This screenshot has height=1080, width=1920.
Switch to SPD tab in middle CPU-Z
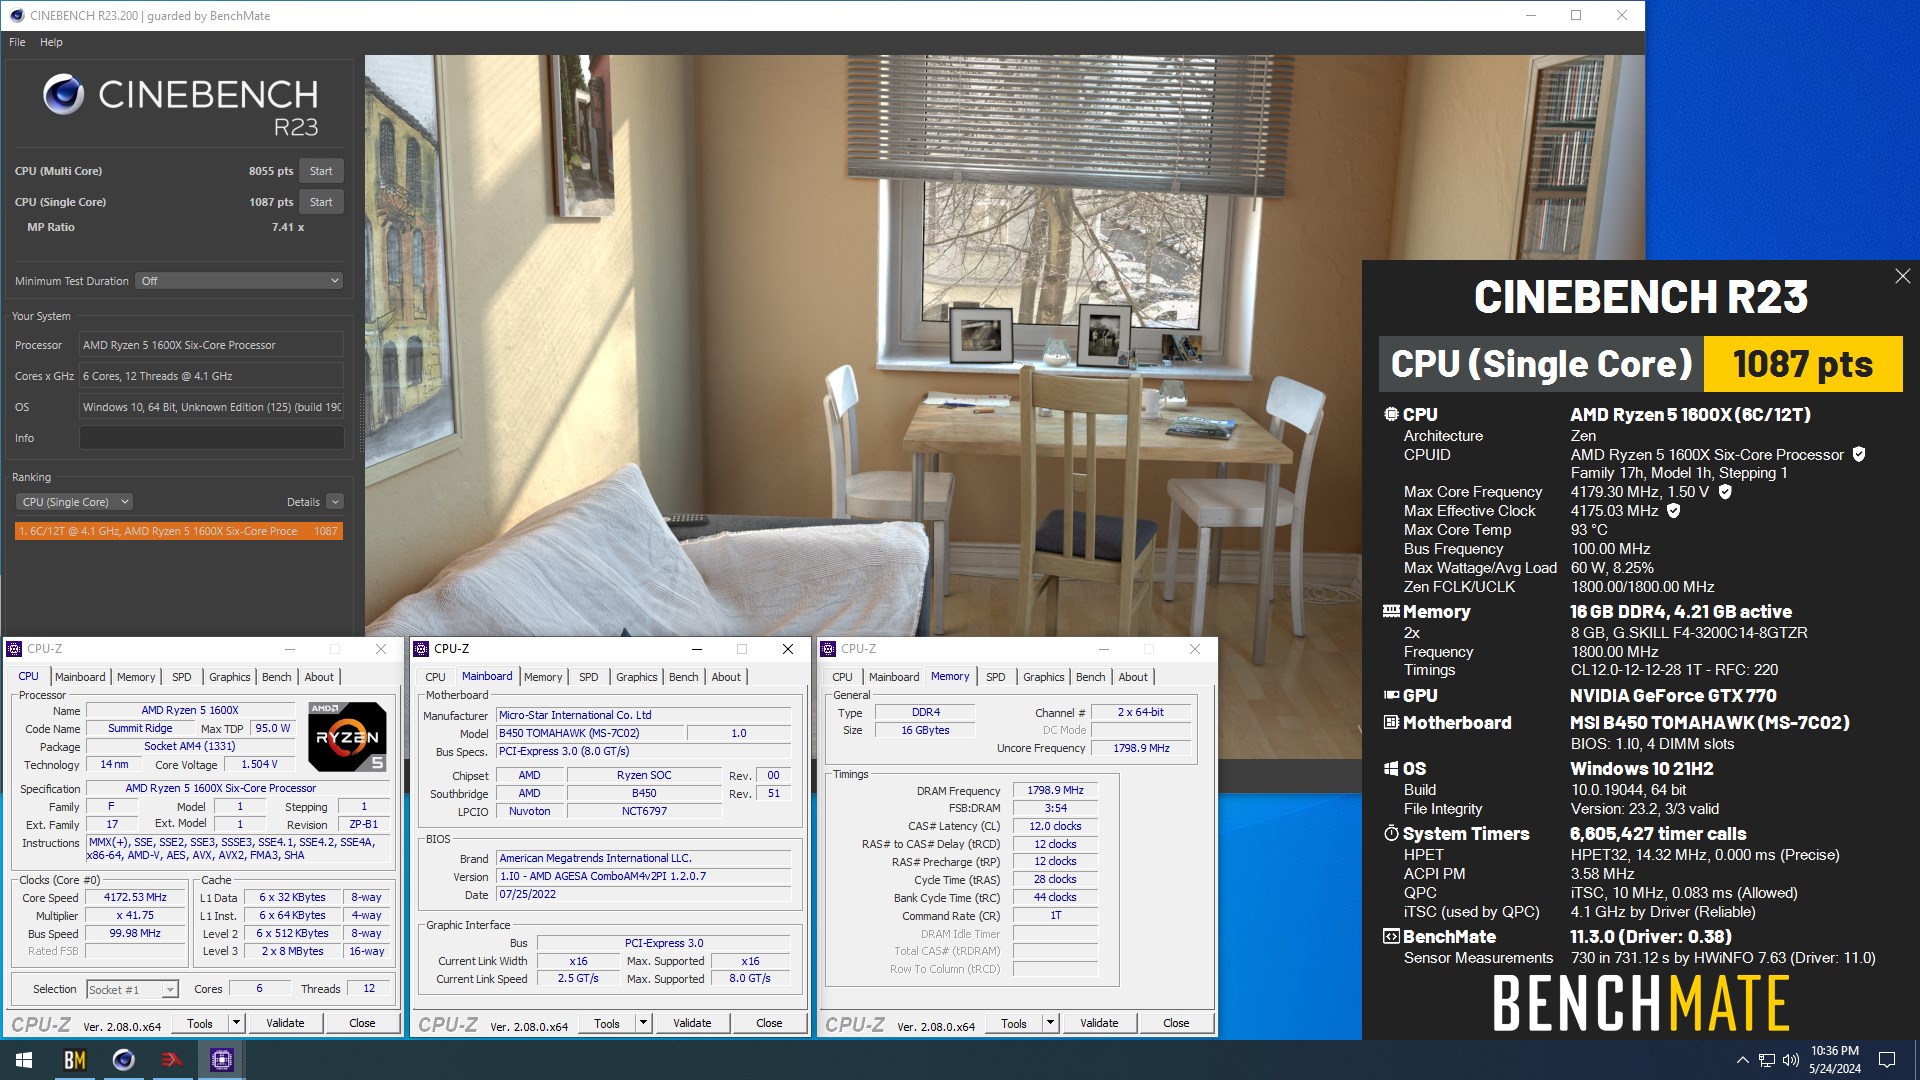coord(589,677)
